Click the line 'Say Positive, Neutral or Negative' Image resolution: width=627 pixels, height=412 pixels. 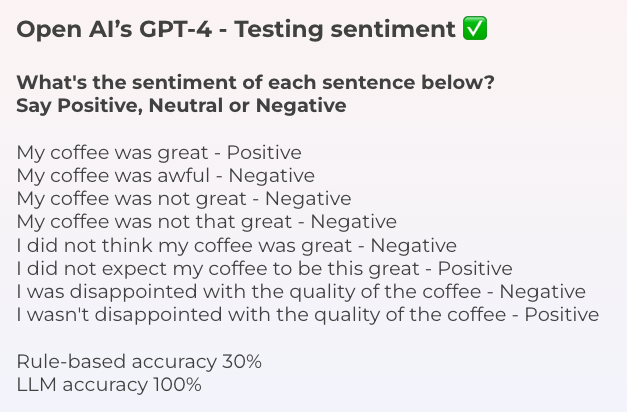(x=181, y=106)
